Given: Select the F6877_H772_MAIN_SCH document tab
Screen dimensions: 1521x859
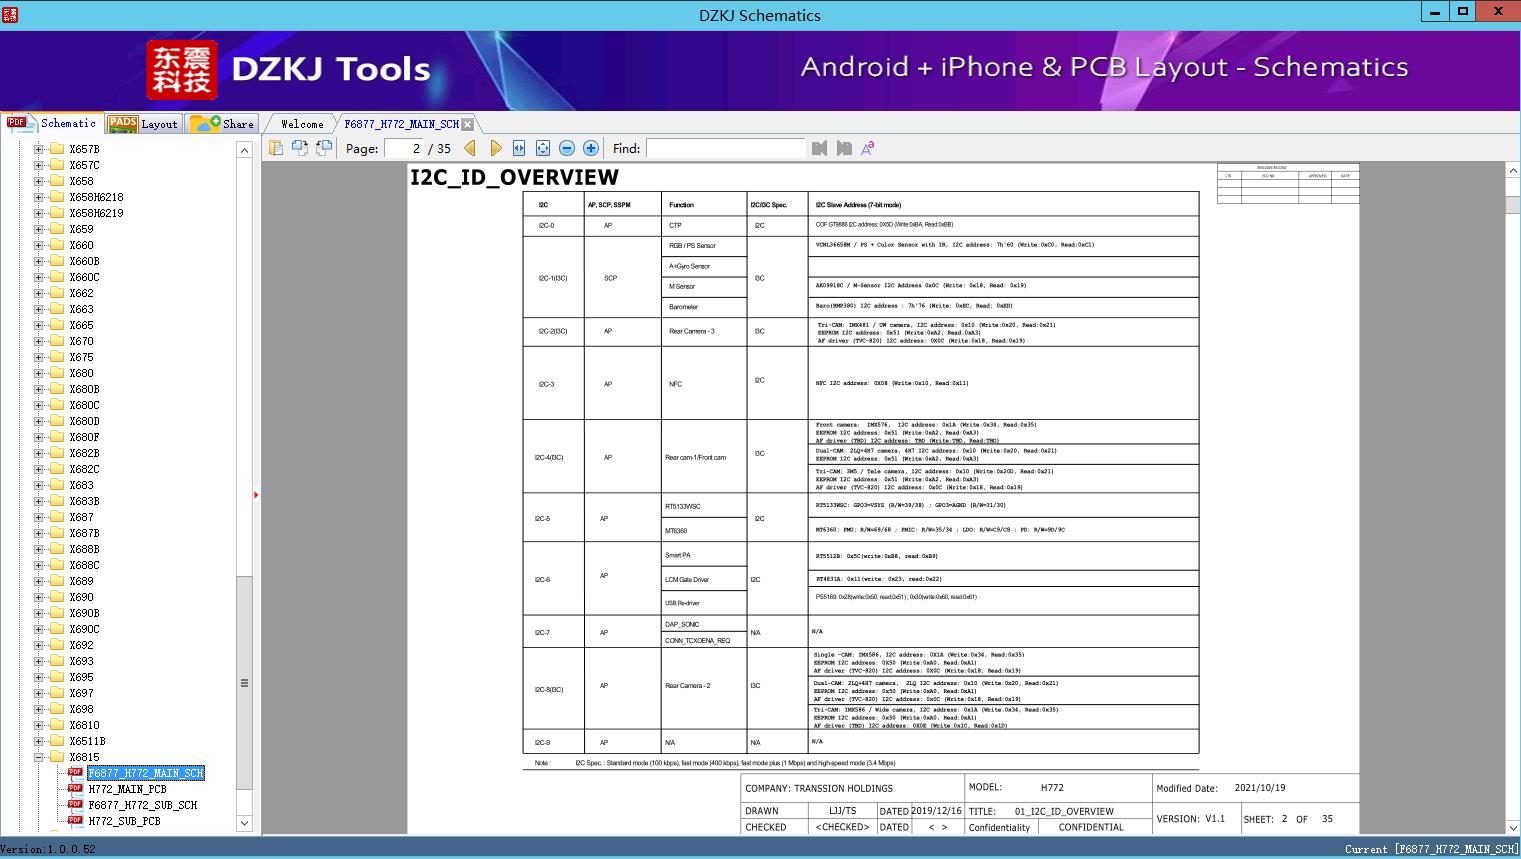Looking at the screenshot, I should tap(401, 124).
